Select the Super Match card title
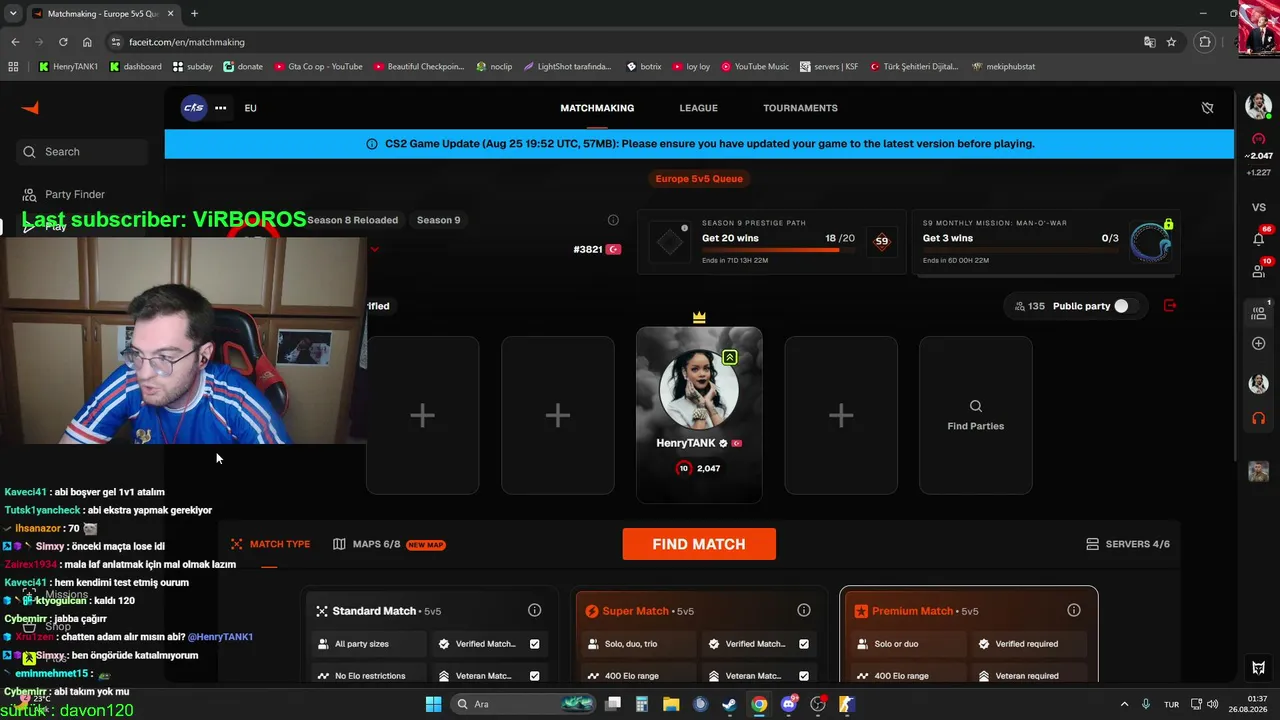 pyautogui.click(x=635, y=611)
